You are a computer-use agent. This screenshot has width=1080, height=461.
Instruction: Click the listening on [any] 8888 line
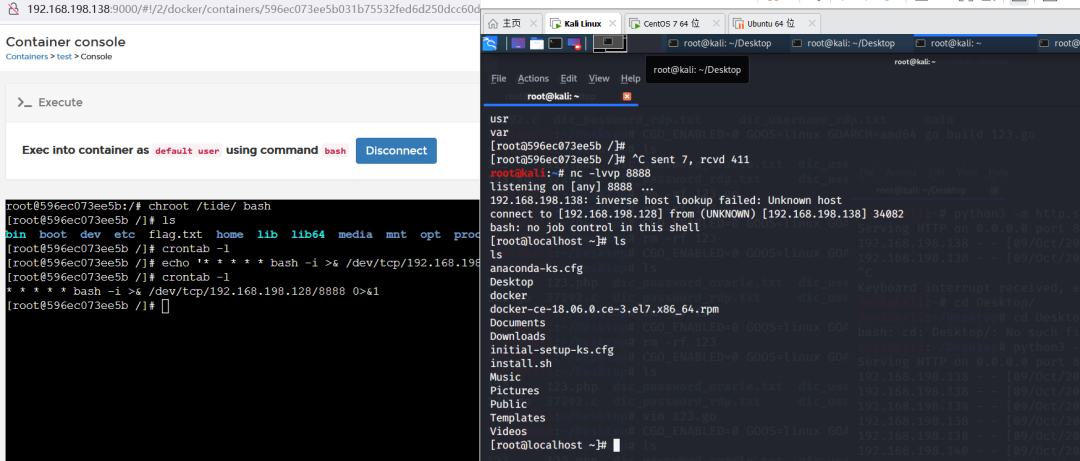pyautogui.click(x=572, y=187)
